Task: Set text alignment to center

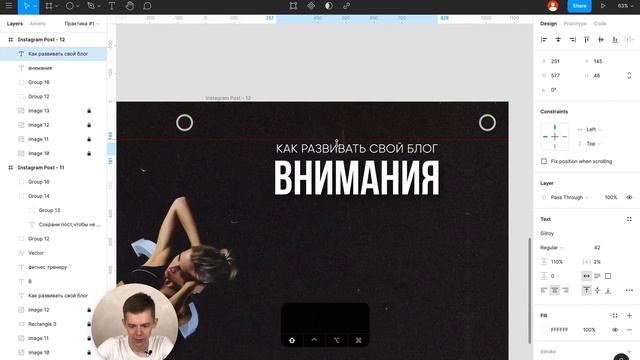Action: click(x=555, y=290)
